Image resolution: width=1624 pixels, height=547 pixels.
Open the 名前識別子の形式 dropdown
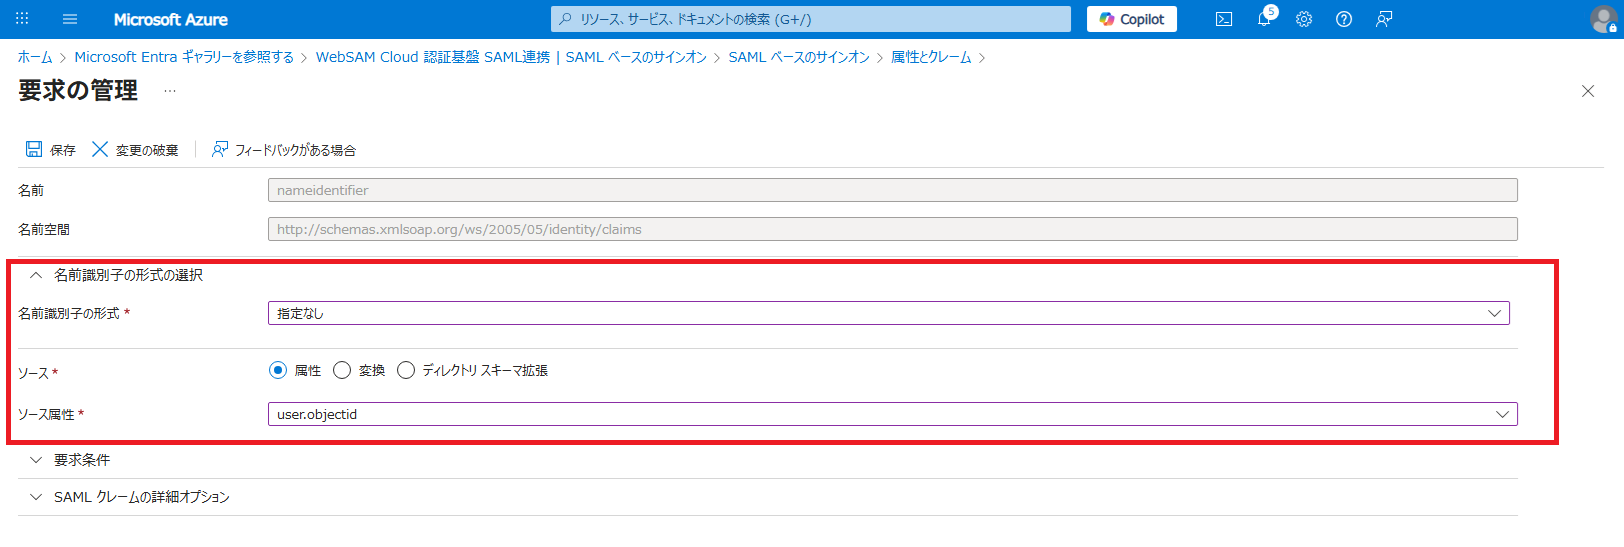888,313
